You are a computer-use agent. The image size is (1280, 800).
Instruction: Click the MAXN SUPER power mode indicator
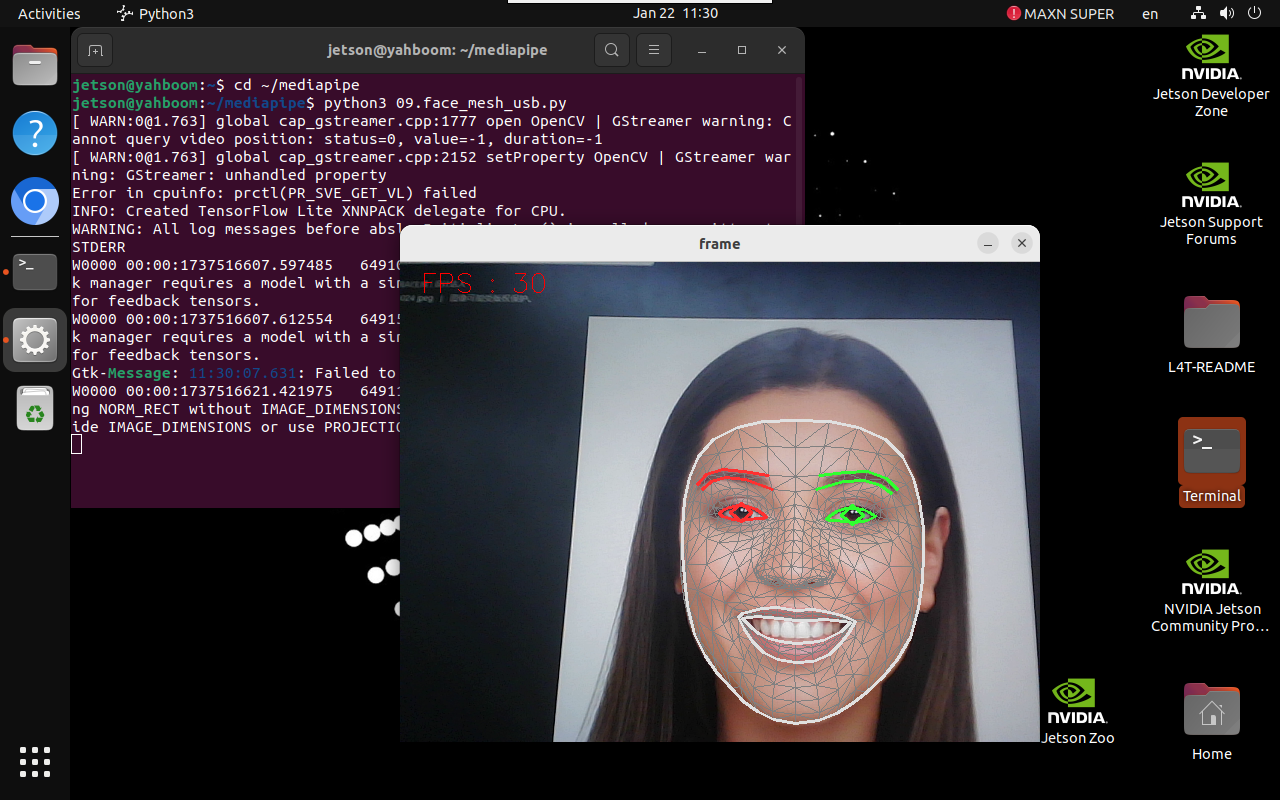click(x=1060, y=13)
